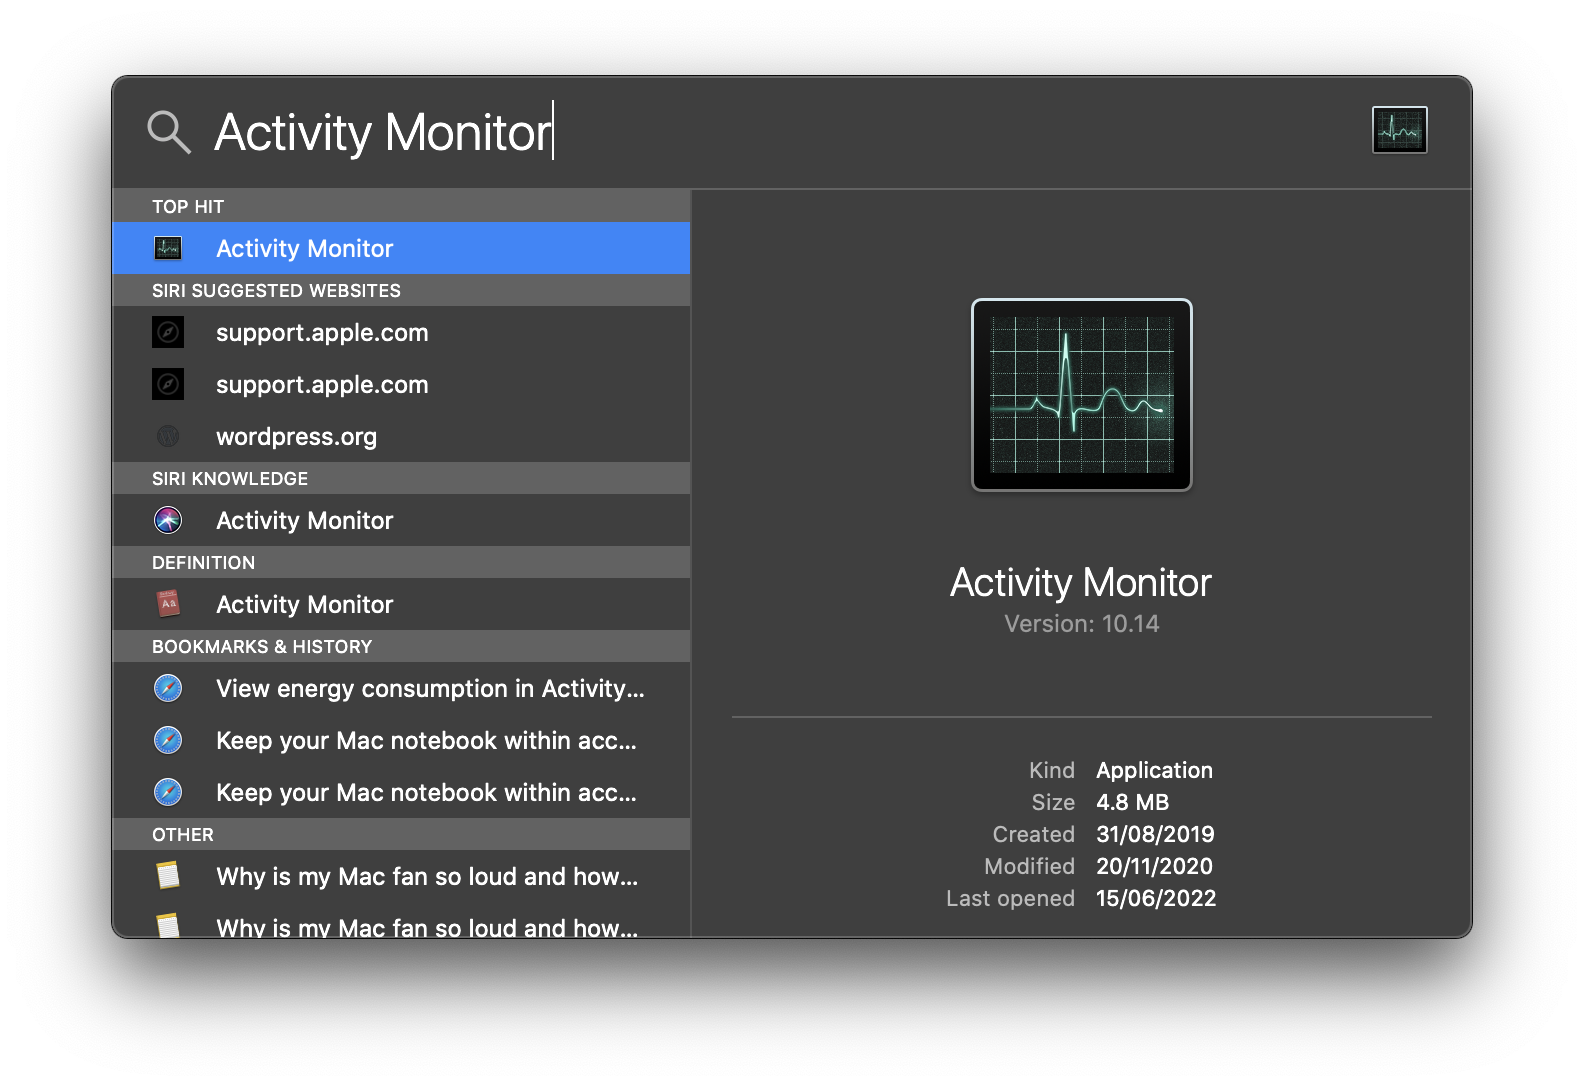Click Safari icon beside View energy consumption
Screen dimensions: 1584x1086
[x=168, y=688]
